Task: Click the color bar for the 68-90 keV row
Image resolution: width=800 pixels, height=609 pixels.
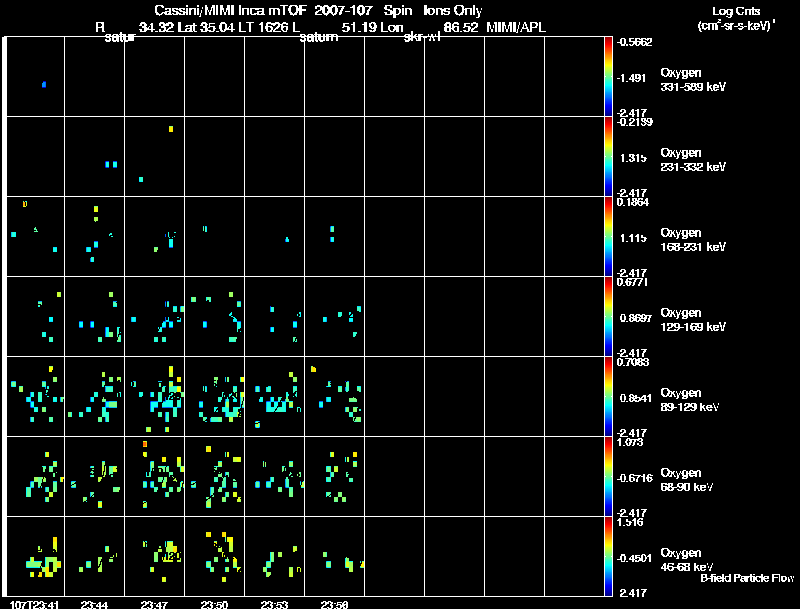Action: 608,477
